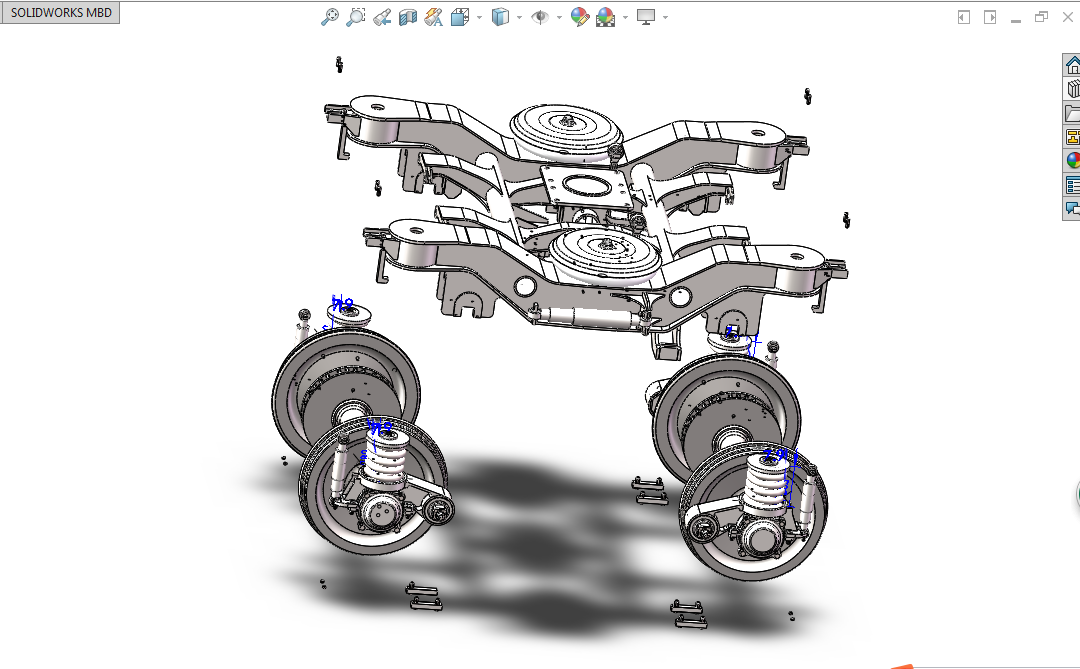Viewport: 1080px width, 669px height.
Task: Open the Custom Properties tab in task pane
Action: click(x=1072, y=184)
